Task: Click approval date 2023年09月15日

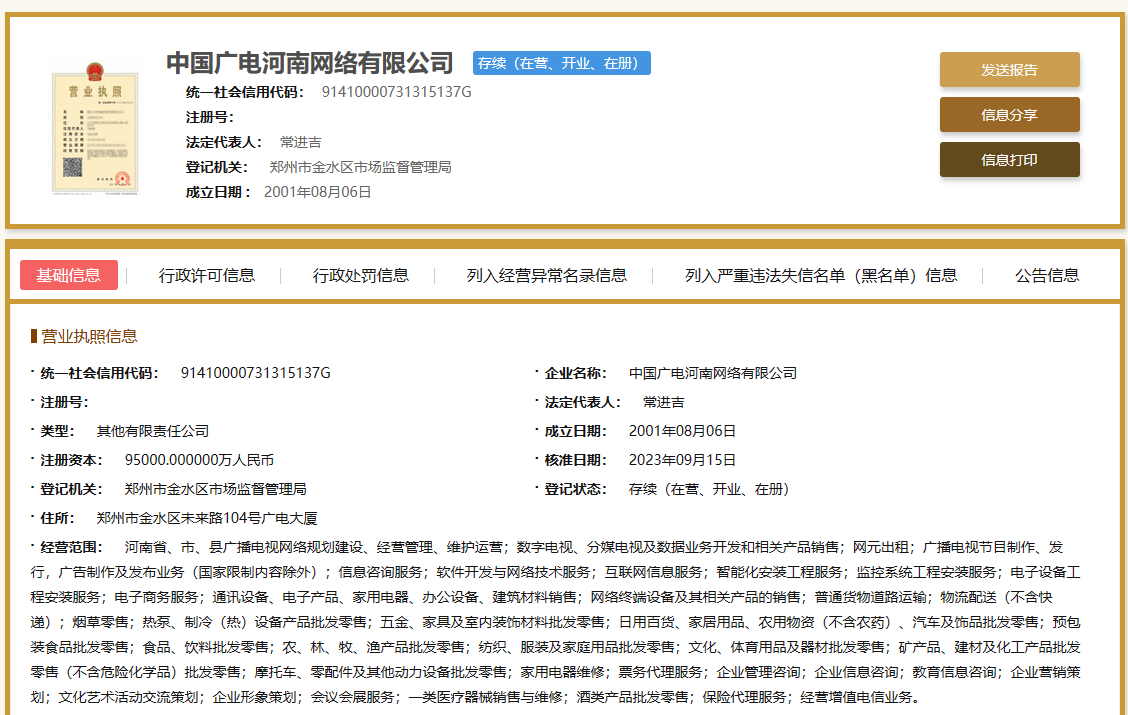Action: click(x=682, y=460)
